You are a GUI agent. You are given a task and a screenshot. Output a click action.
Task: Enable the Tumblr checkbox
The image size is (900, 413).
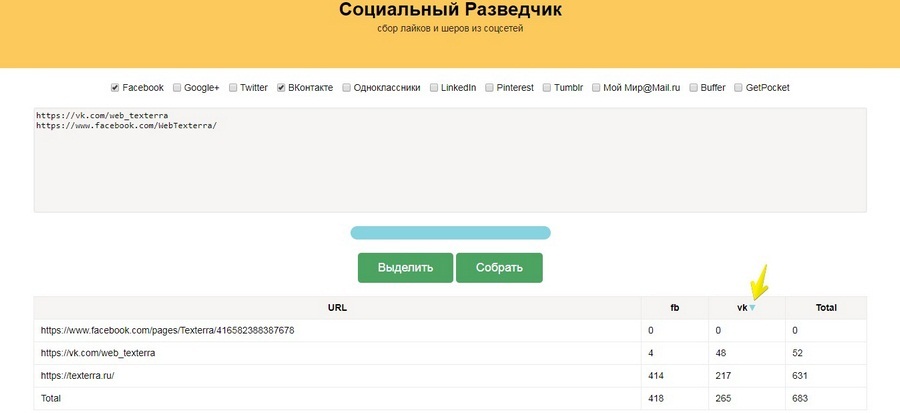click(x=547, y=88)
